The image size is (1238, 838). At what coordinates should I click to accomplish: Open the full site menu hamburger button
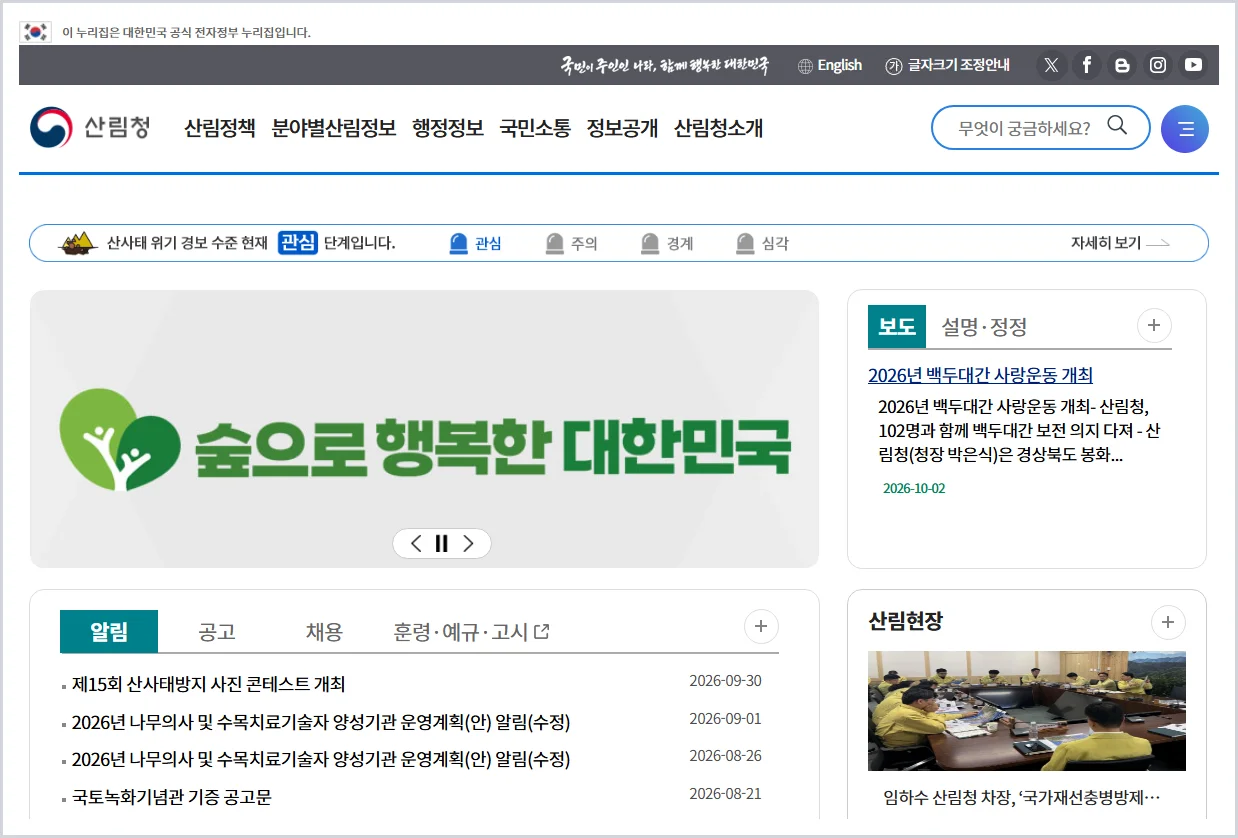(1185, 129)
